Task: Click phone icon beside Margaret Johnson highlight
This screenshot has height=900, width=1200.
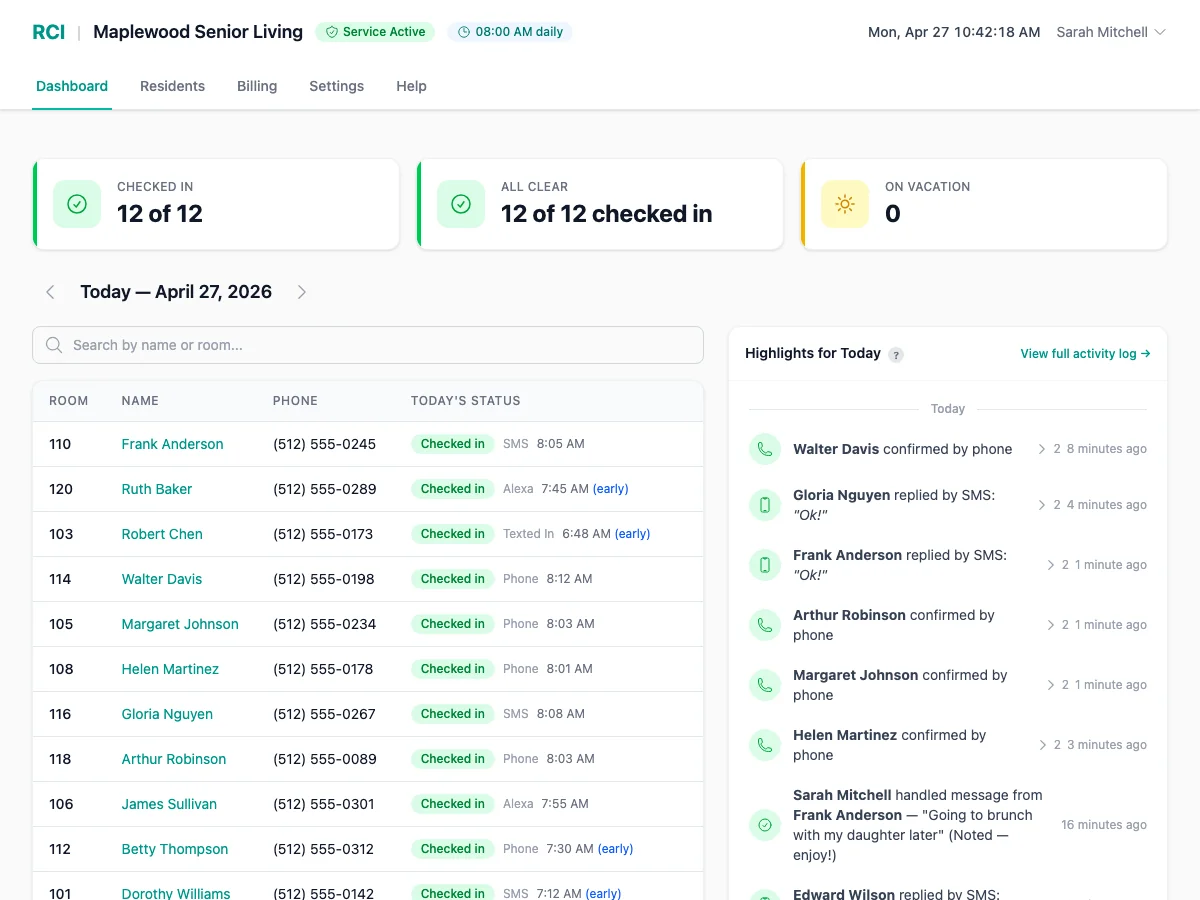Action: pos(765,685)
